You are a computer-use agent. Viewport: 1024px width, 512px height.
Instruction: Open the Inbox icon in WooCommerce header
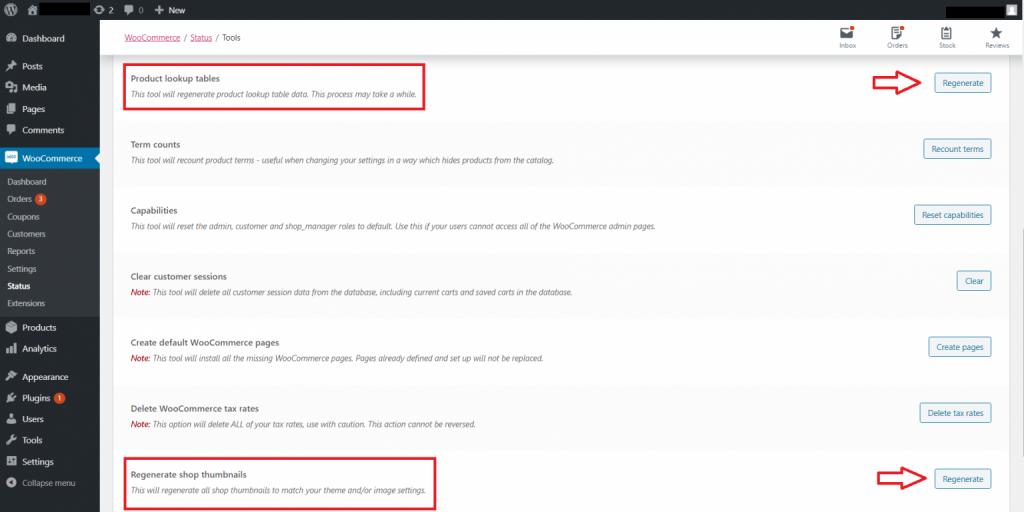(847, 38)
